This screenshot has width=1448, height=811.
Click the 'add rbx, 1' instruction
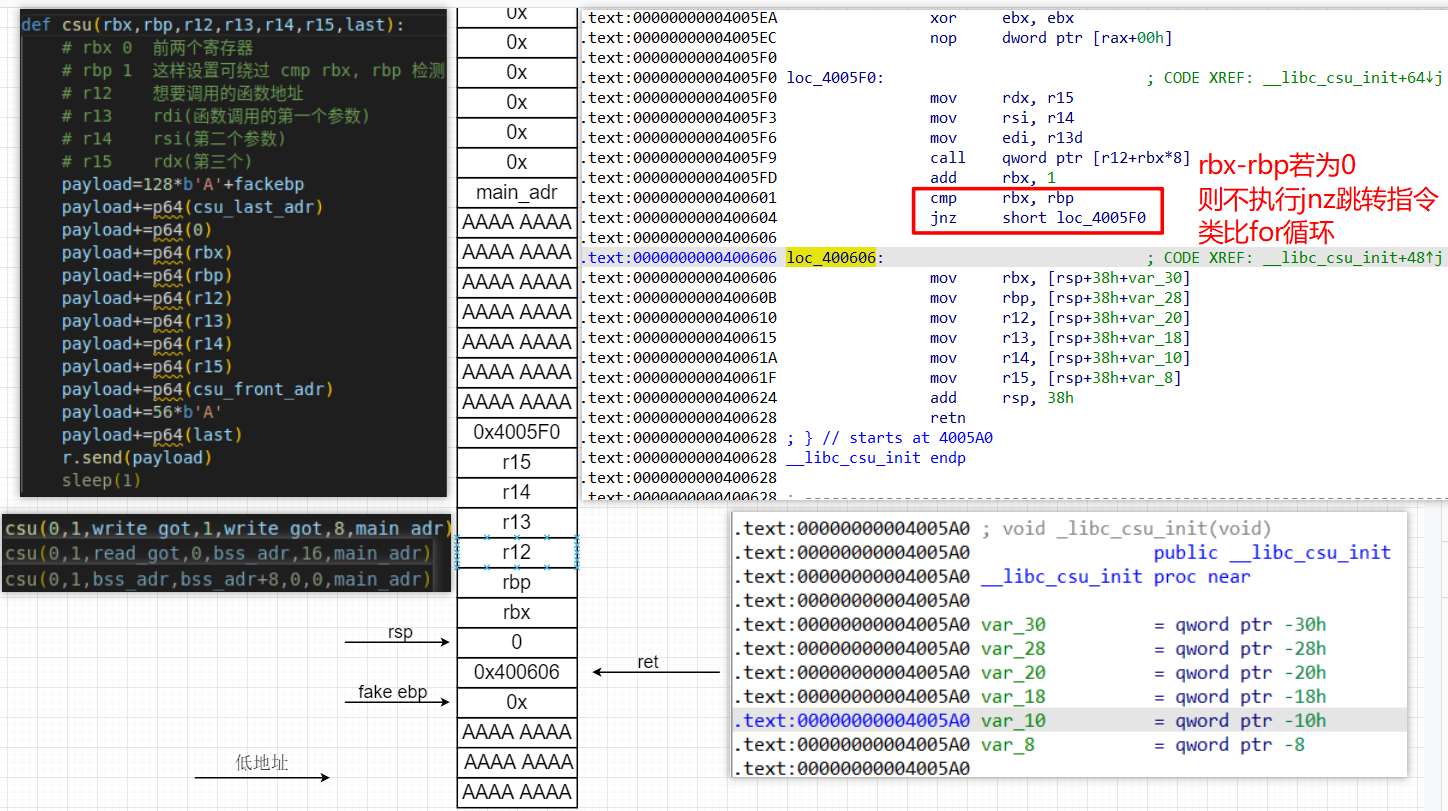tap(993, 178)
